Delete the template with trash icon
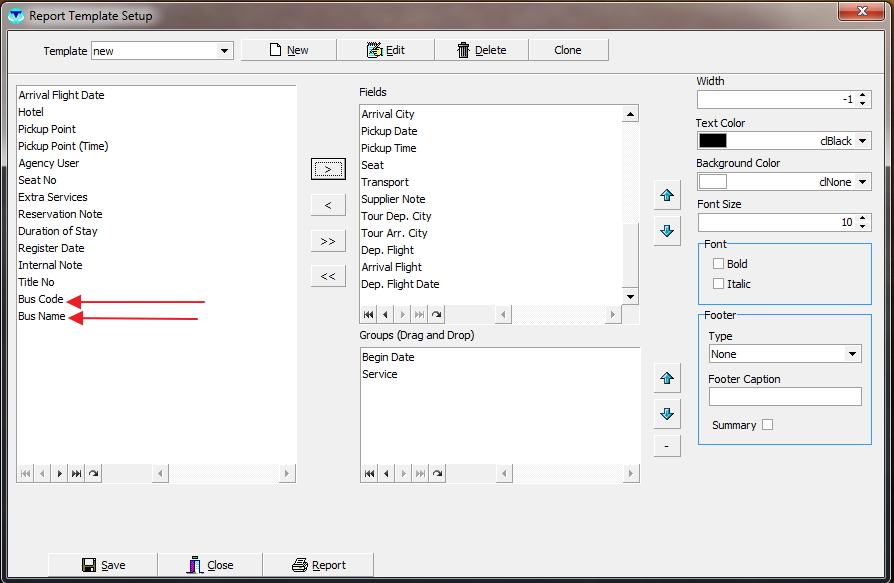 coord(481,50)
